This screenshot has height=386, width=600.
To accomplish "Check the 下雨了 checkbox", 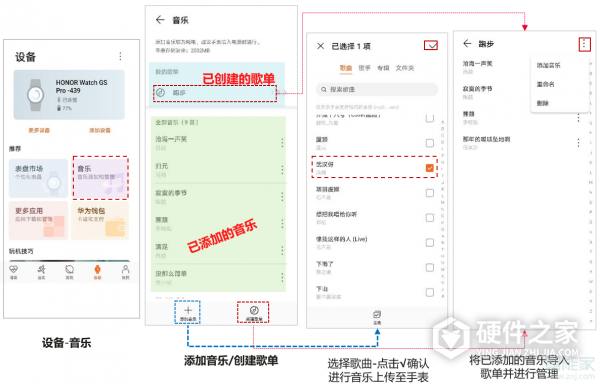I will pyautogui.click(x=430, y=268).
